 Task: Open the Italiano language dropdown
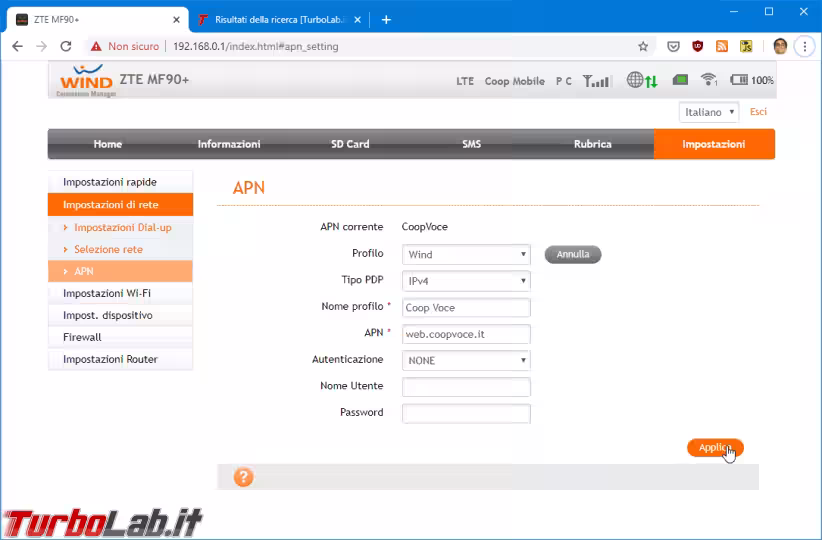(709, 112)
